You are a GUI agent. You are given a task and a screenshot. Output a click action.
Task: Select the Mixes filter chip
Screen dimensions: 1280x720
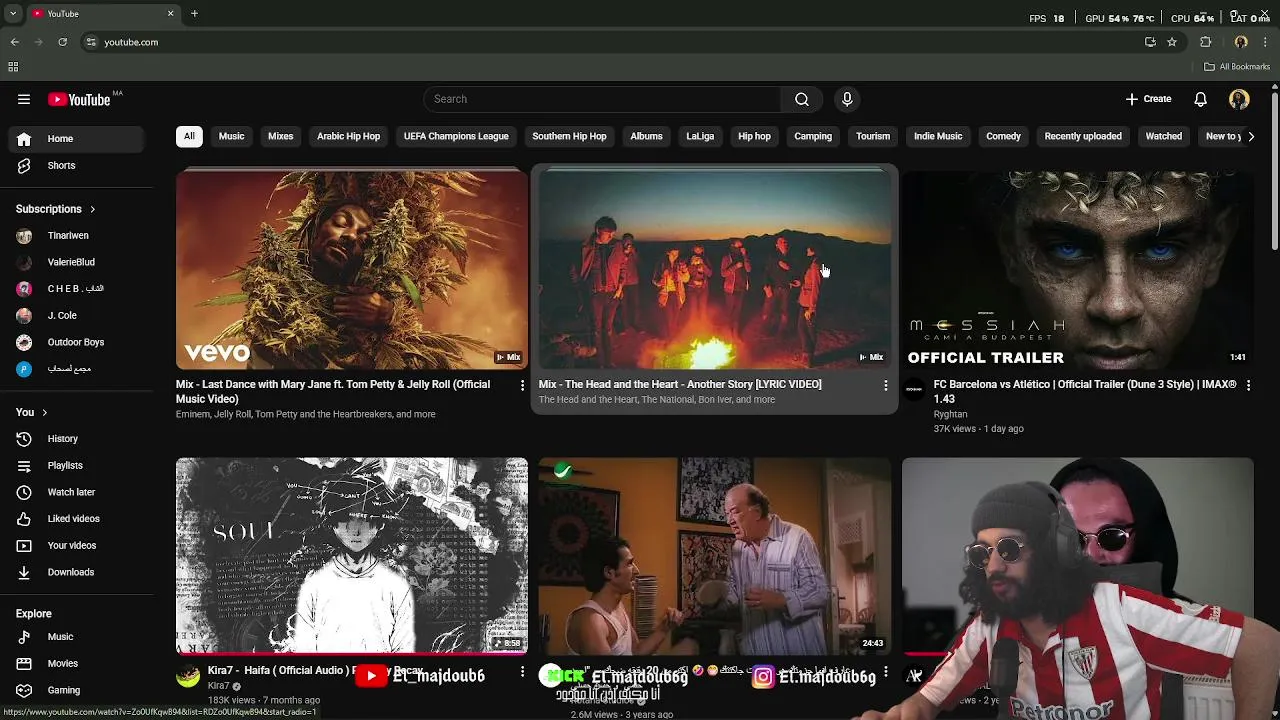tap(281, 136)
